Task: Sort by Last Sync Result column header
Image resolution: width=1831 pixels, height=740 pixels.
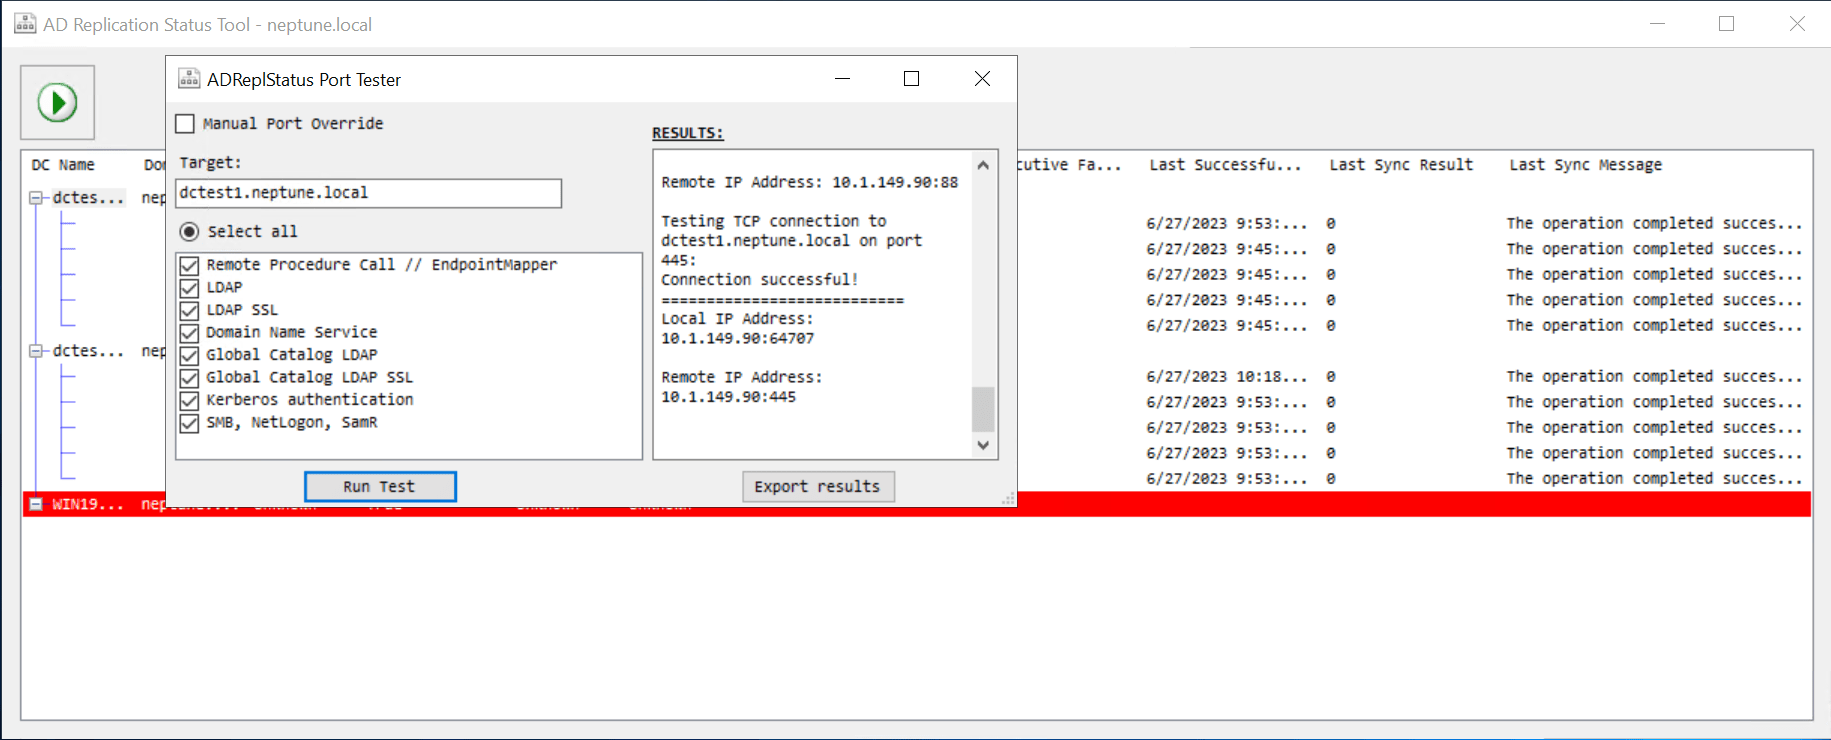Action: (x=1401, y=165)
